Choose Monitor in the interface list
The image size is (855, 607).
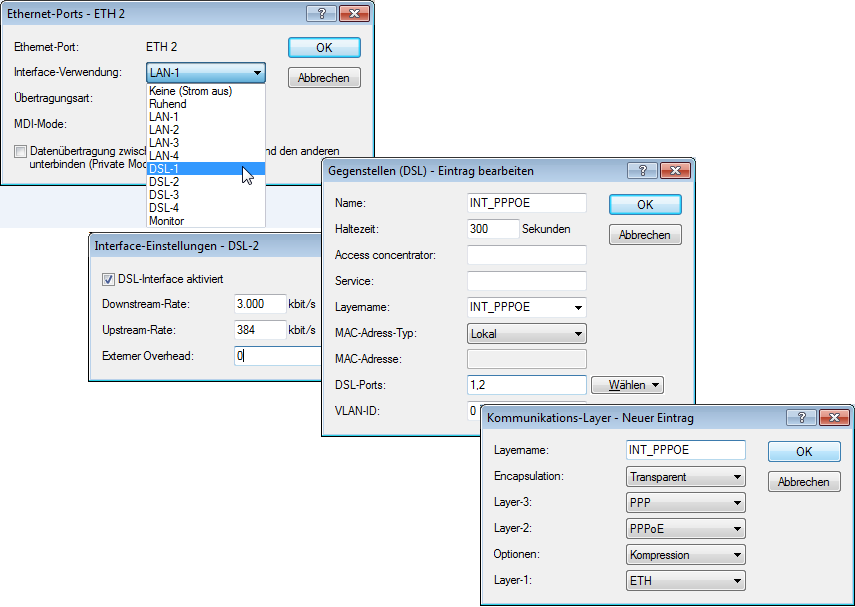point(167,221)
